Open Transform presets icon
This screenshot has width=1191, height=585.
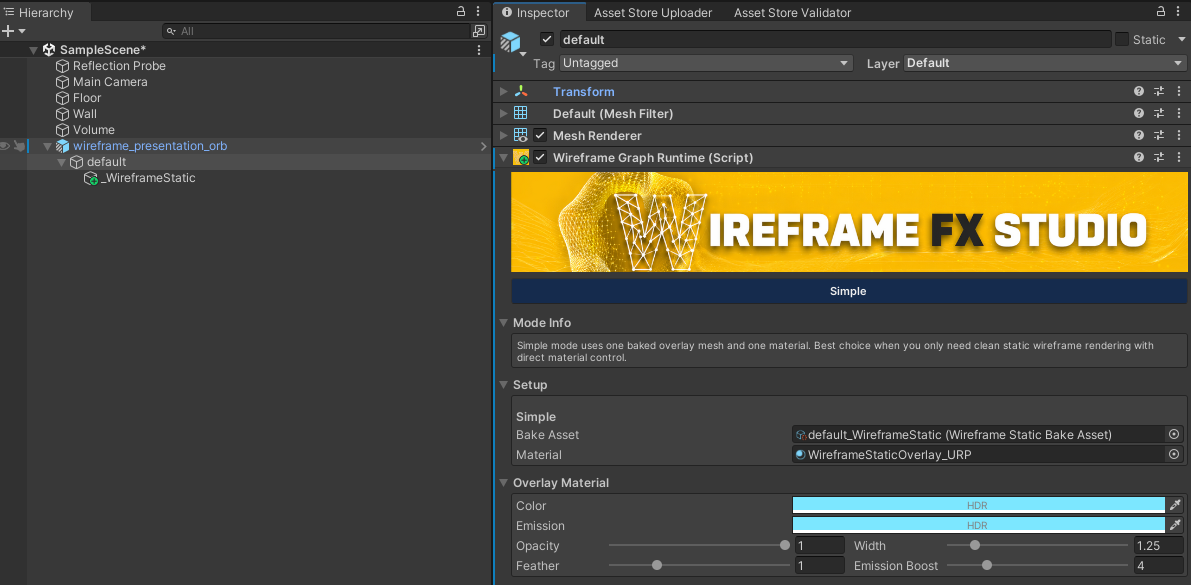(1159, 91)
